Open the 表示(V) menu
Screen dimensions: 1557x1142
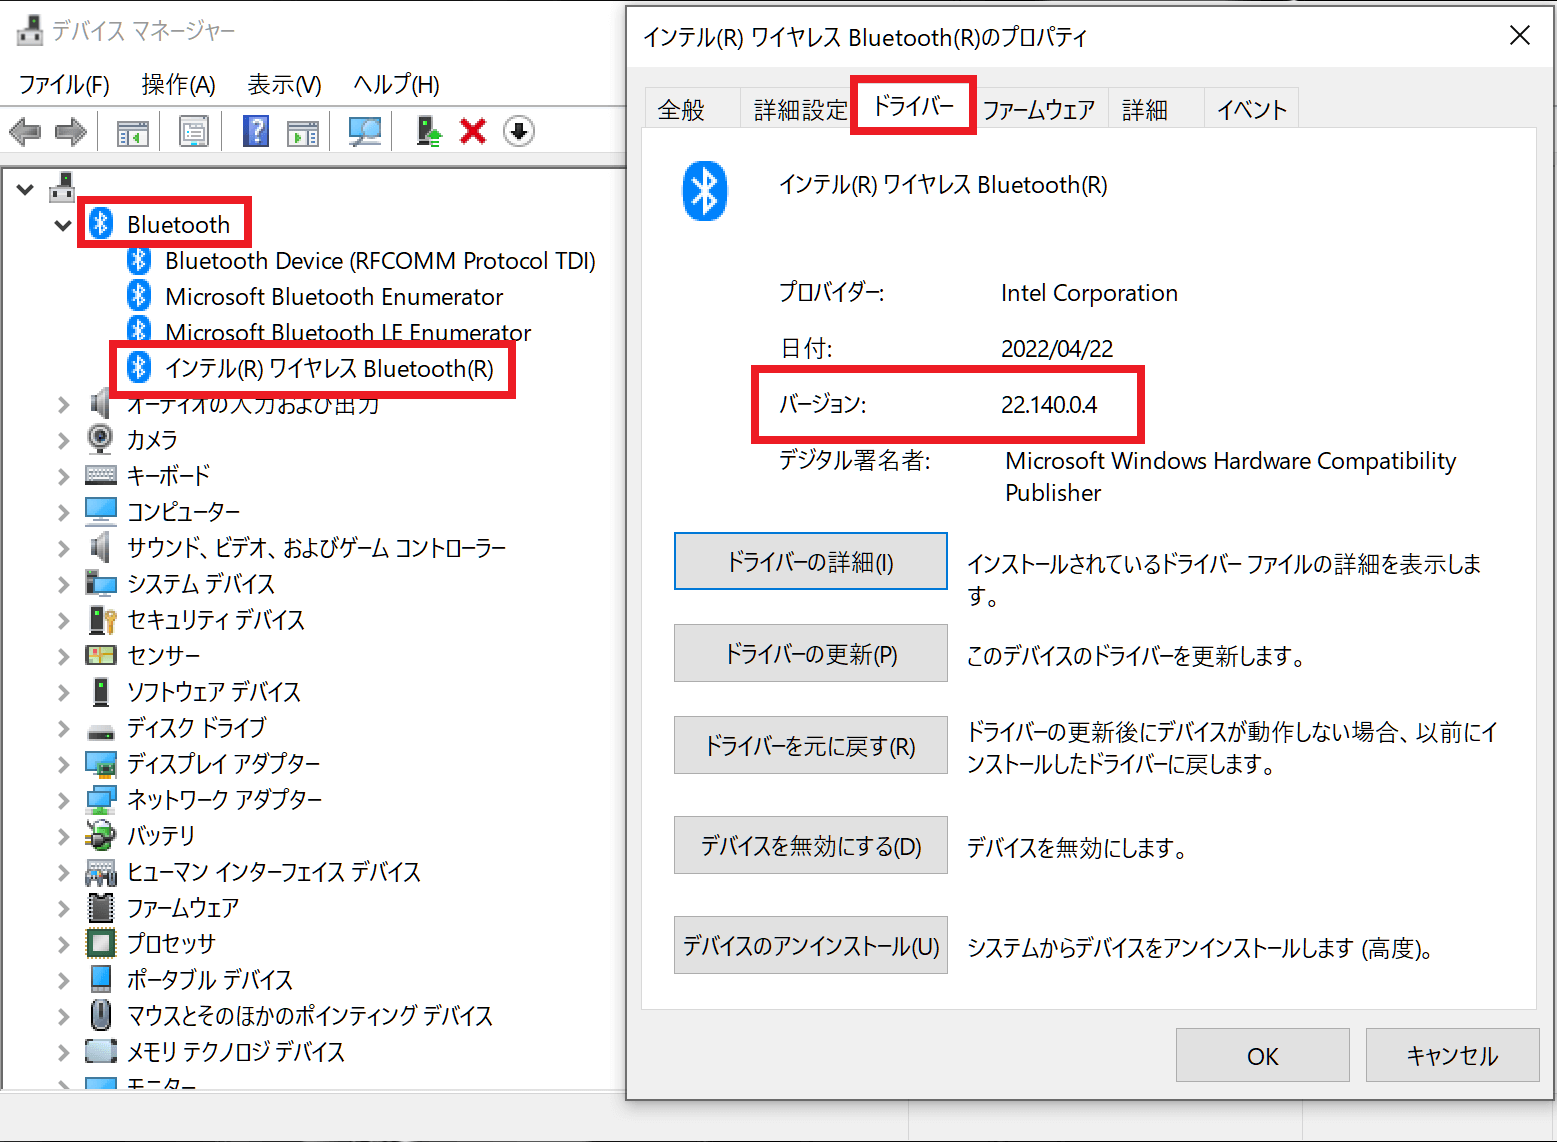click(285, 85)
